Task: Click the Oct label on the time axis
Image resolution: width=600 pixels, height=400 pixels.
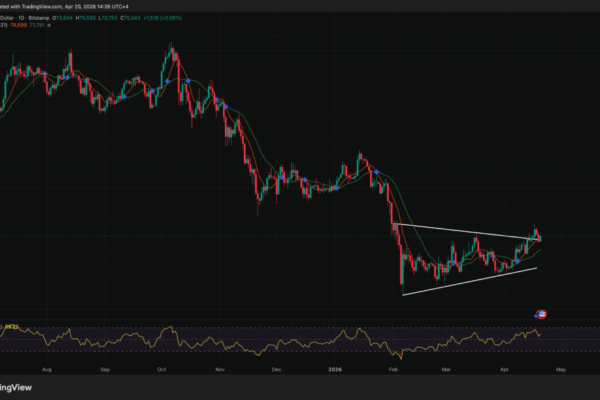Action: click(x=164, y=369)
